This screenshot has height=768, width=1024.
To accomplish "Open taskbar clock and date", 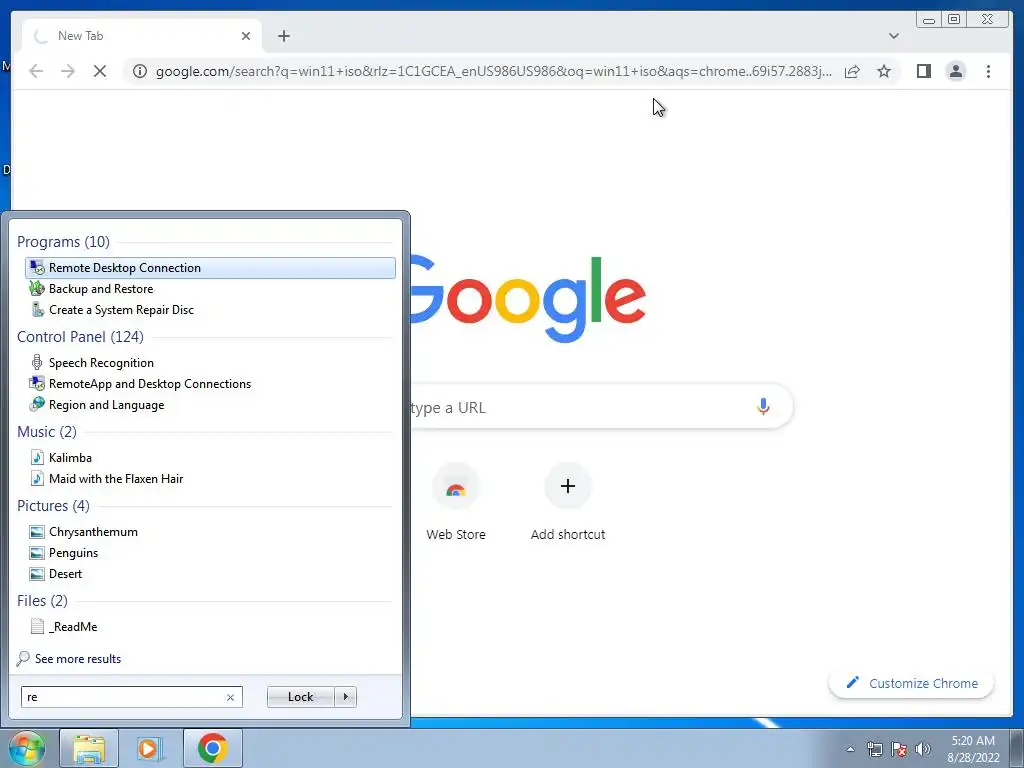I will pyautogui.click(x=973, y=749).
